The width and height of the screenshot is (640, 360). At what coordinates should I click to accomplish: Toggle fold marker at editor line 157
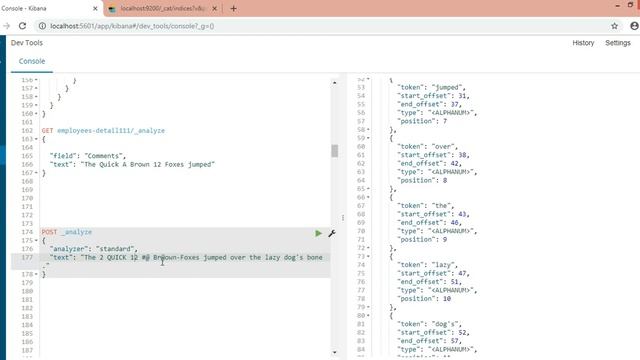tap(36, 89)
